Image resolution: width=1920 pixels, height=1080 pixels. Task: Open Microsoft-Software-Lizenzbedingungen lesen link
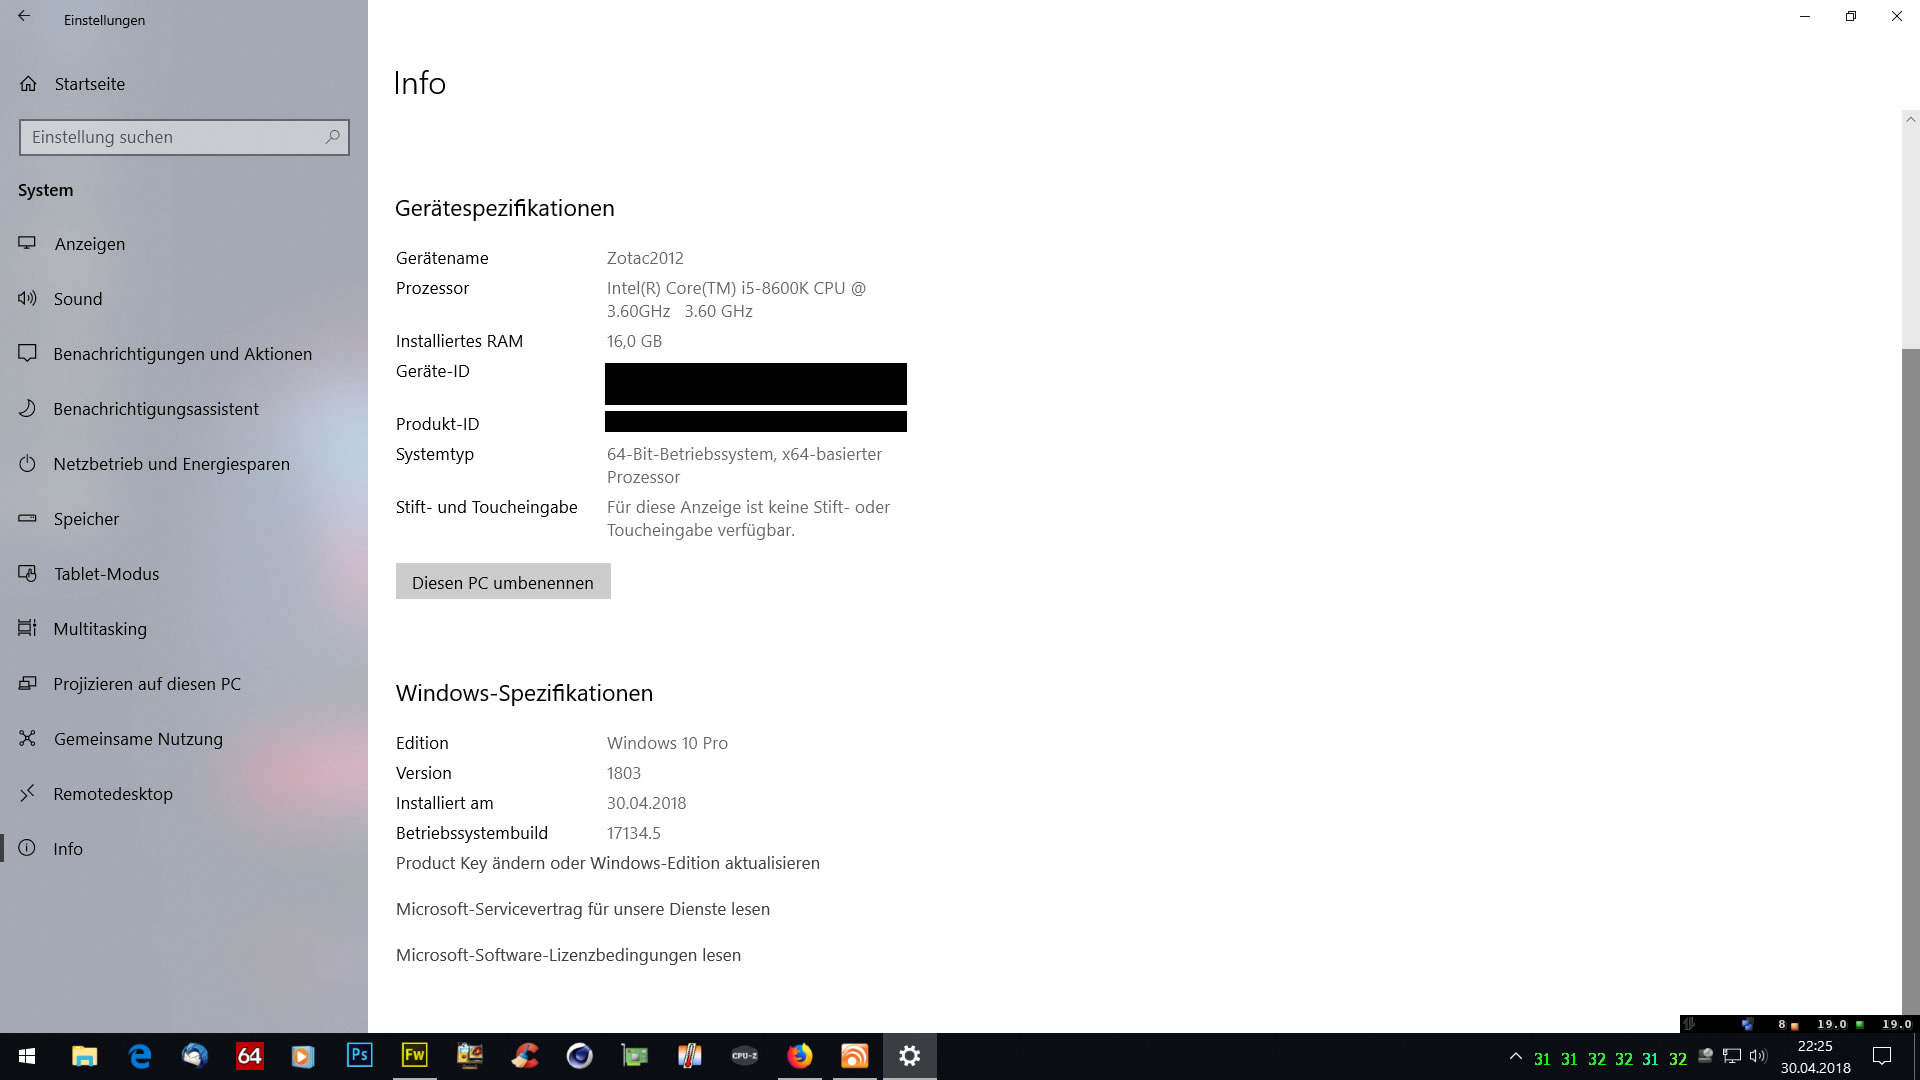568,955
